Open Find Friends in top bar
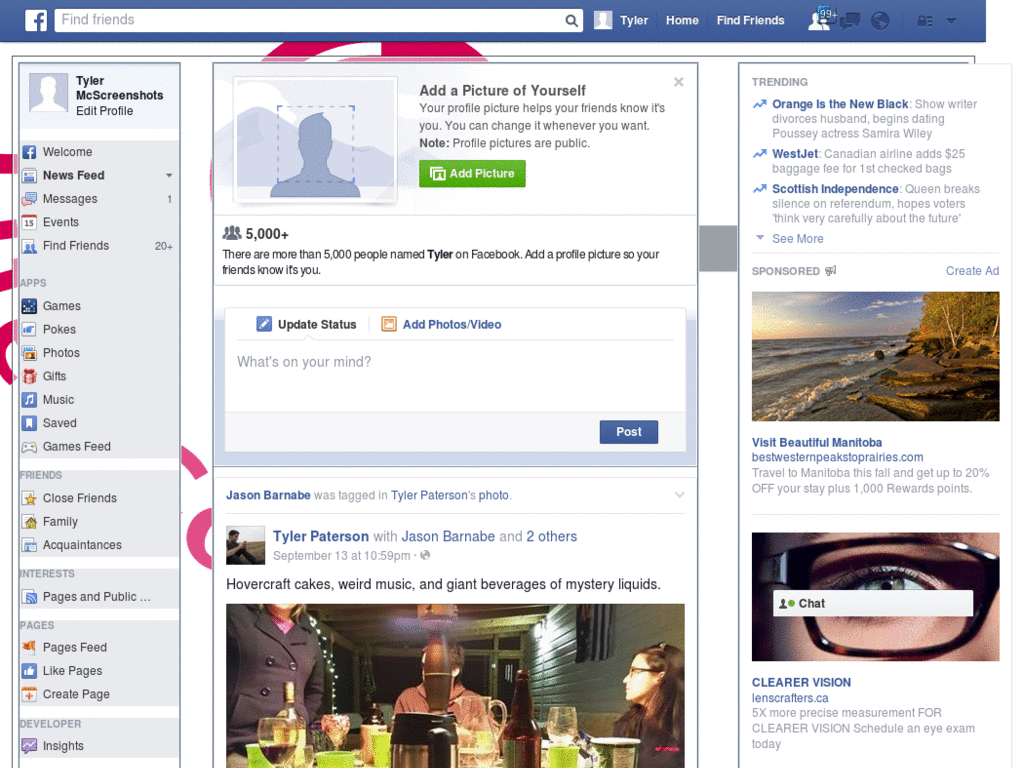1024x768 pixels. pos(750,21)
